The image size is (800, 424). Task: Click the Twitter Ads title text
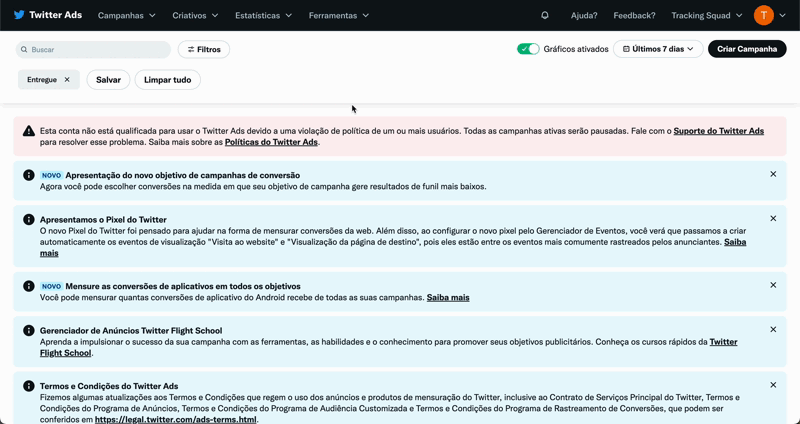pos(56,15)
